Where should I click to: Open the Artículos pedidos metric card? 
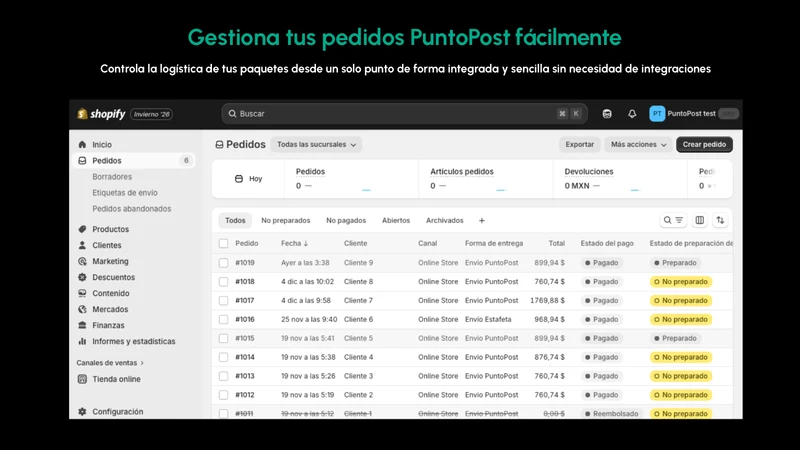[x=485, y=179]
